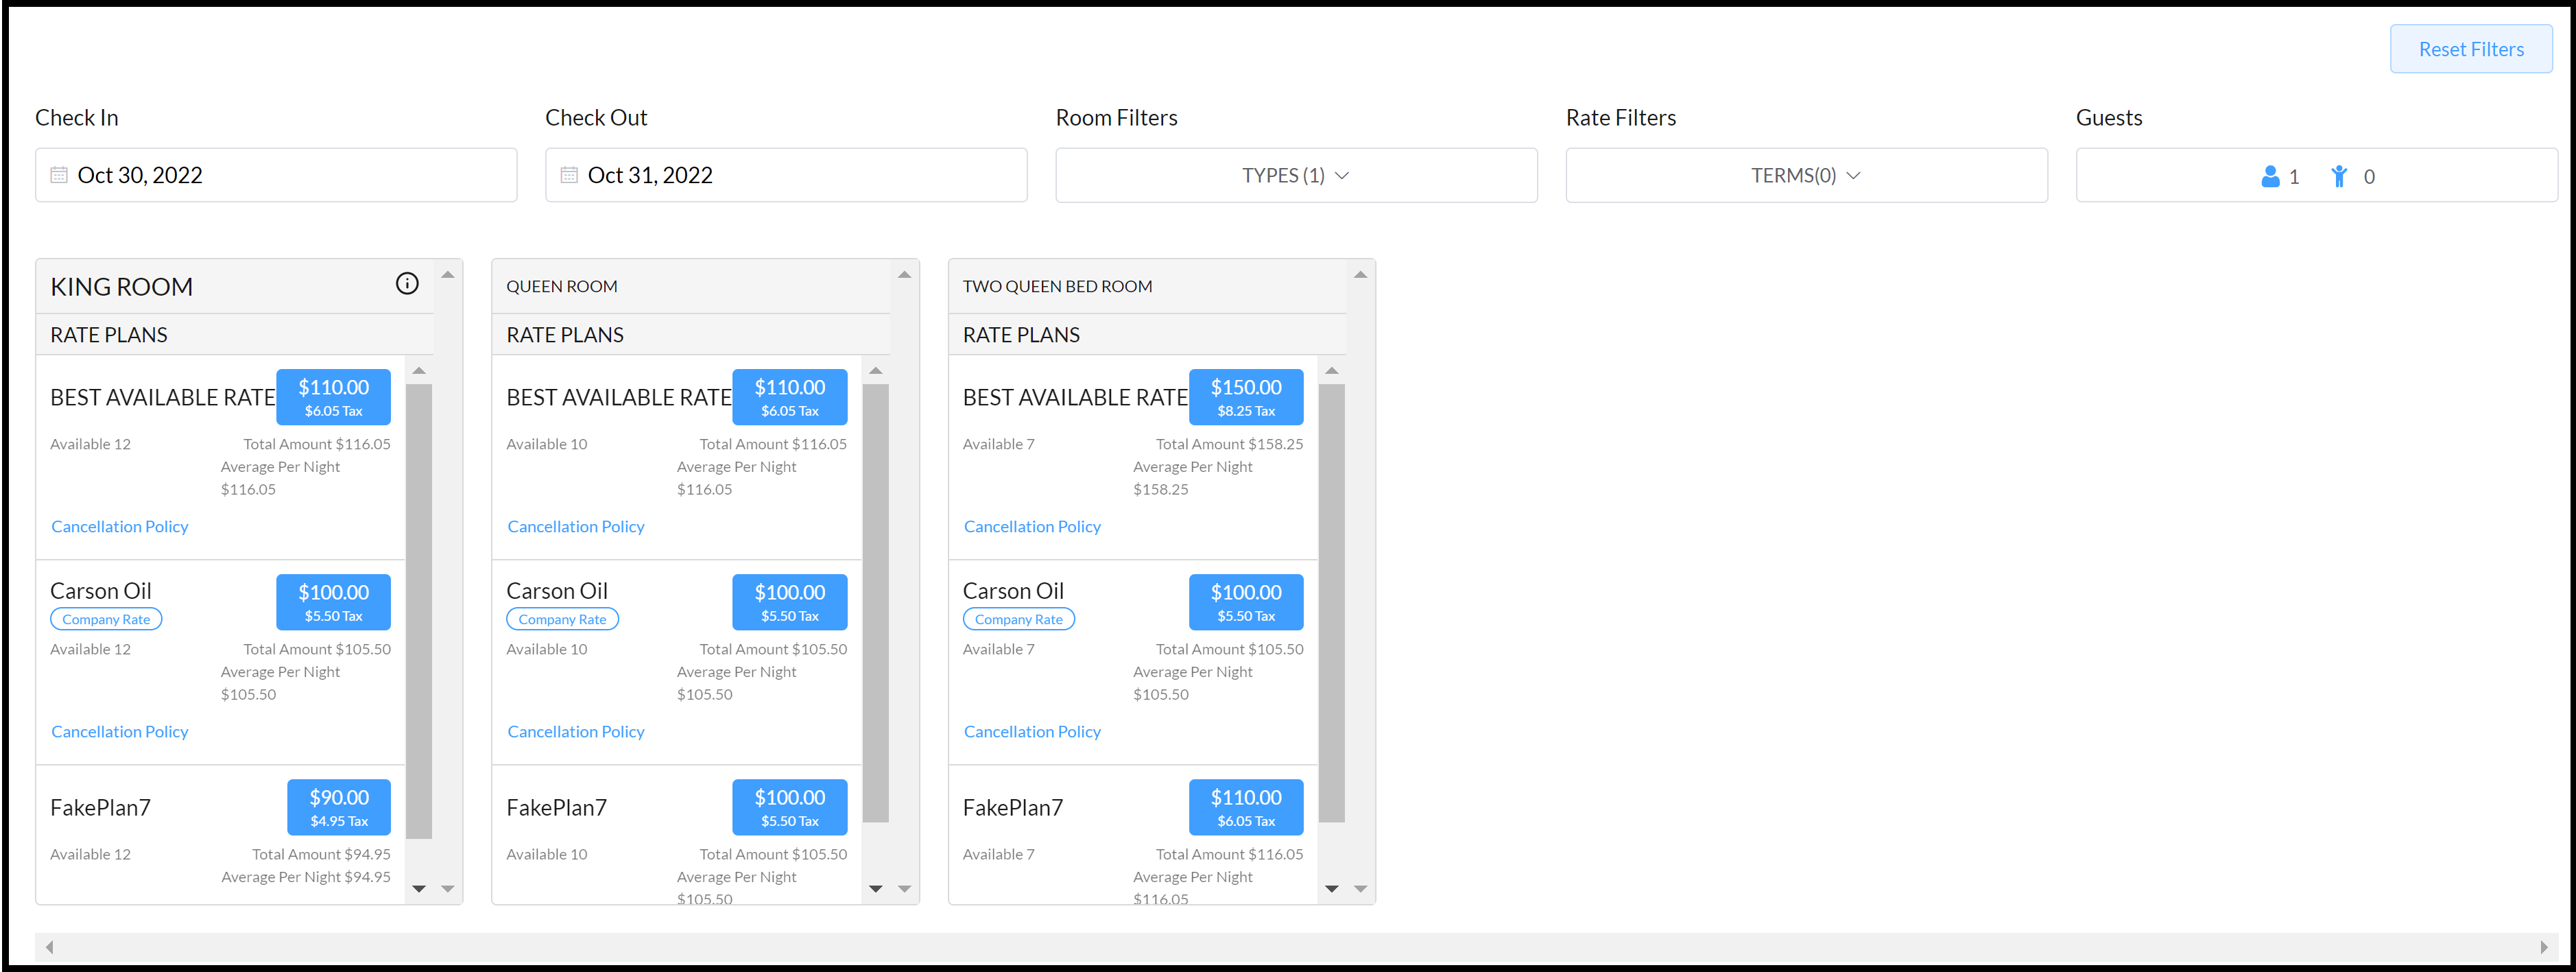Open the Check Out calendar icon
Image resolution: width=2576 pixels, height=972 pixels.
click(570, 174)
